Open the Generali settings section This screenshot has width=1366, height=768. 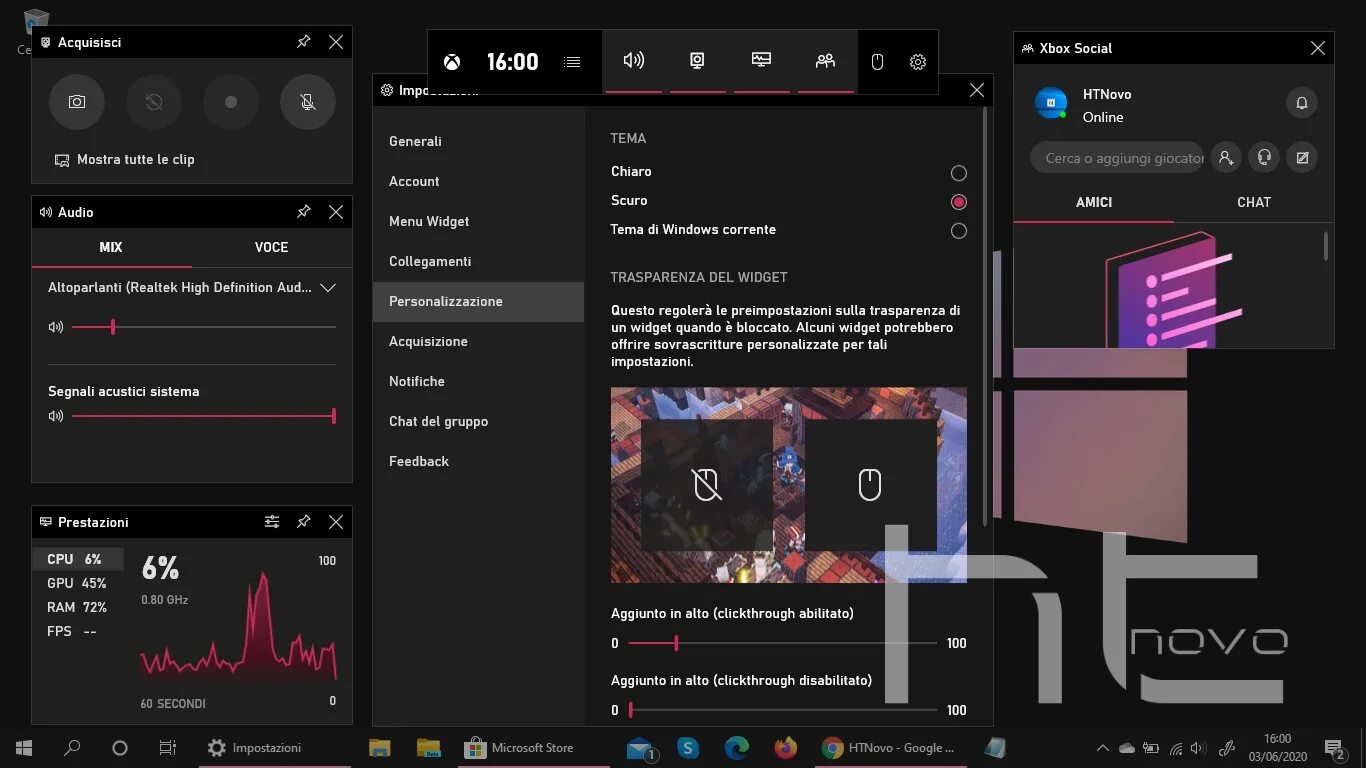point(478,141)
